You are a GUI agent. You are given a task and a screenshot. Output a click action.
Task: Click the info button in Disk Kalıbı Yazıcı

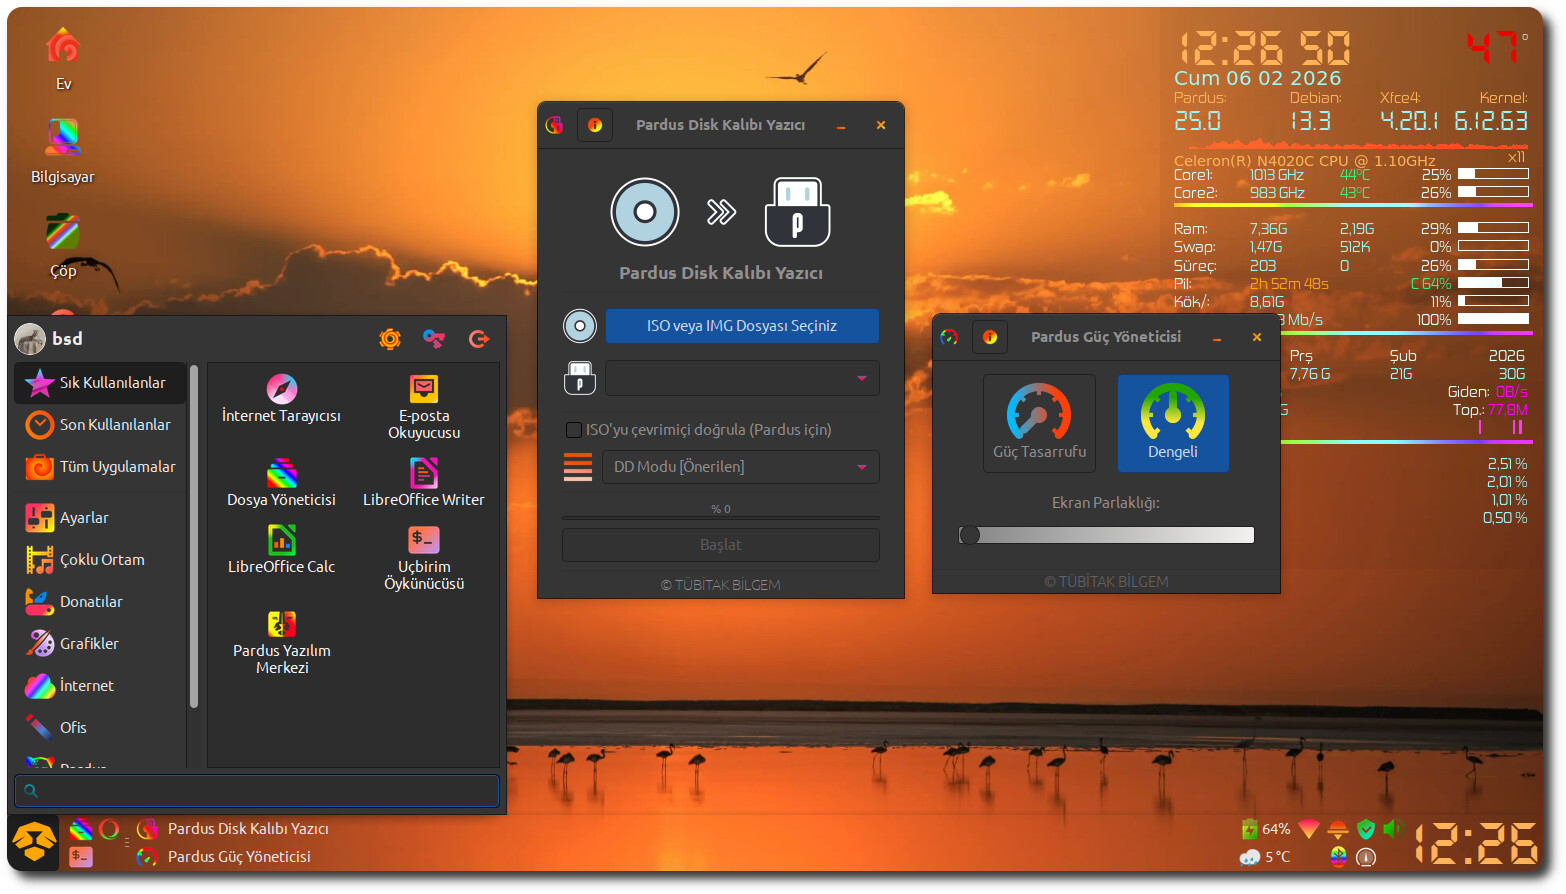(595, 125)
